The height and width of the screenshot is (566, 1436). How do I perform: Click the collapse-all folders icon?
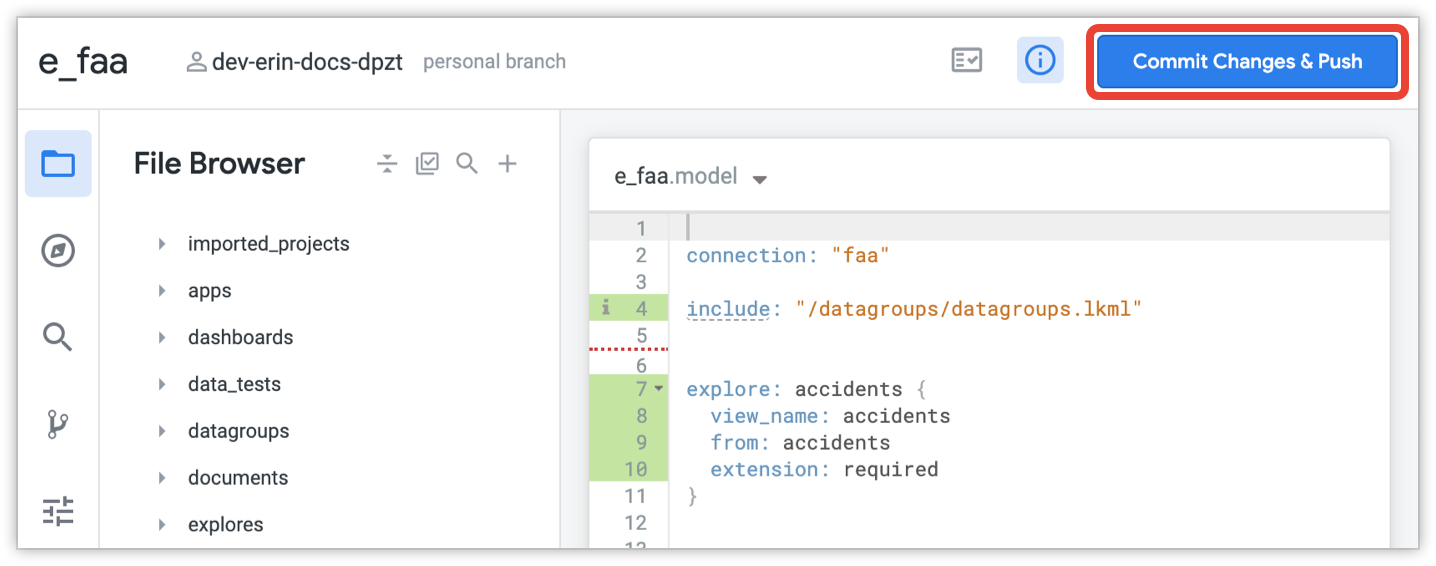pyautogui.click(x=387, y=164)
